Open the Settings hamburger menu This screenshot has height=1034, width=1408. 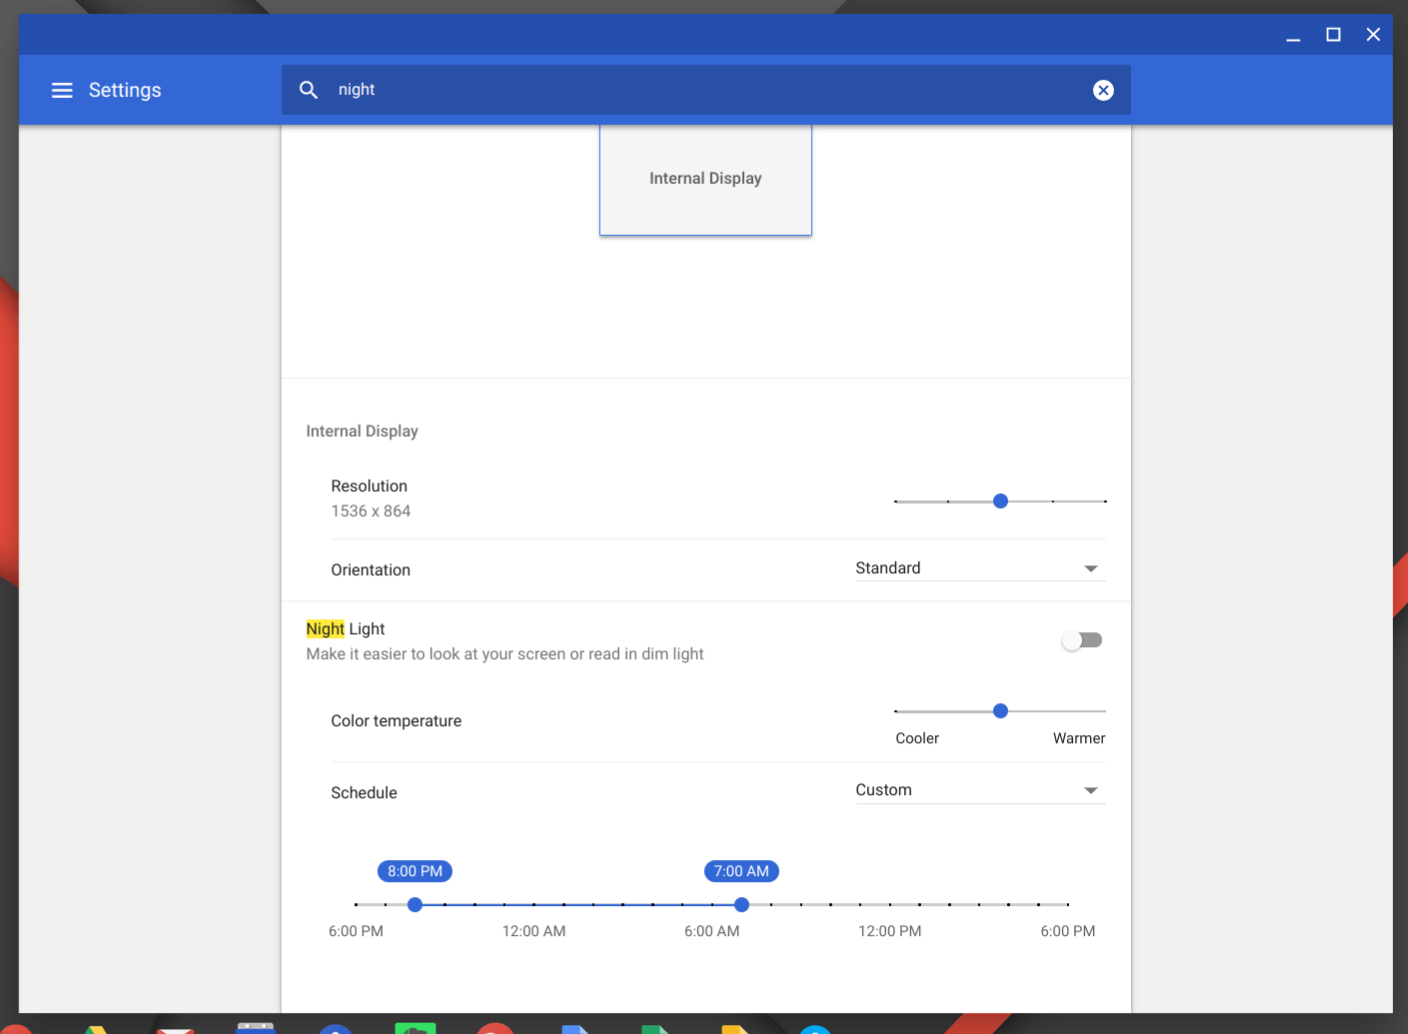pyautogui.click(x=62, y=90)
